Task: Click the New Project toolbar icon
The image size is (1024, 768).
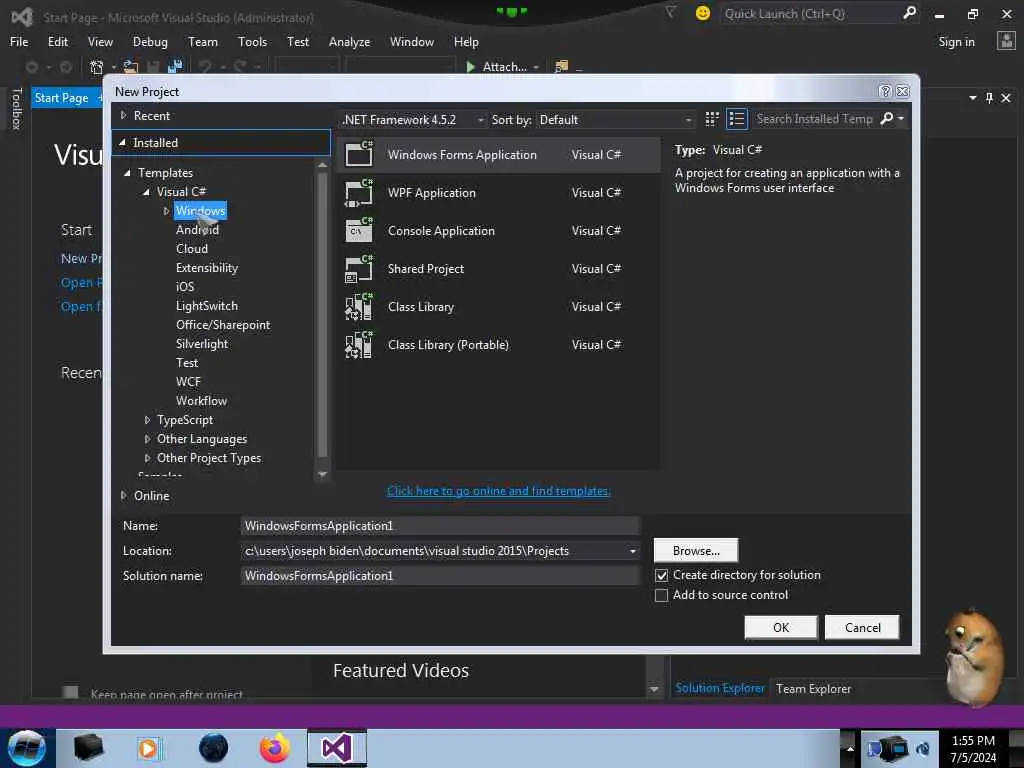Action: pyautogui.click(x=97, y=67)
